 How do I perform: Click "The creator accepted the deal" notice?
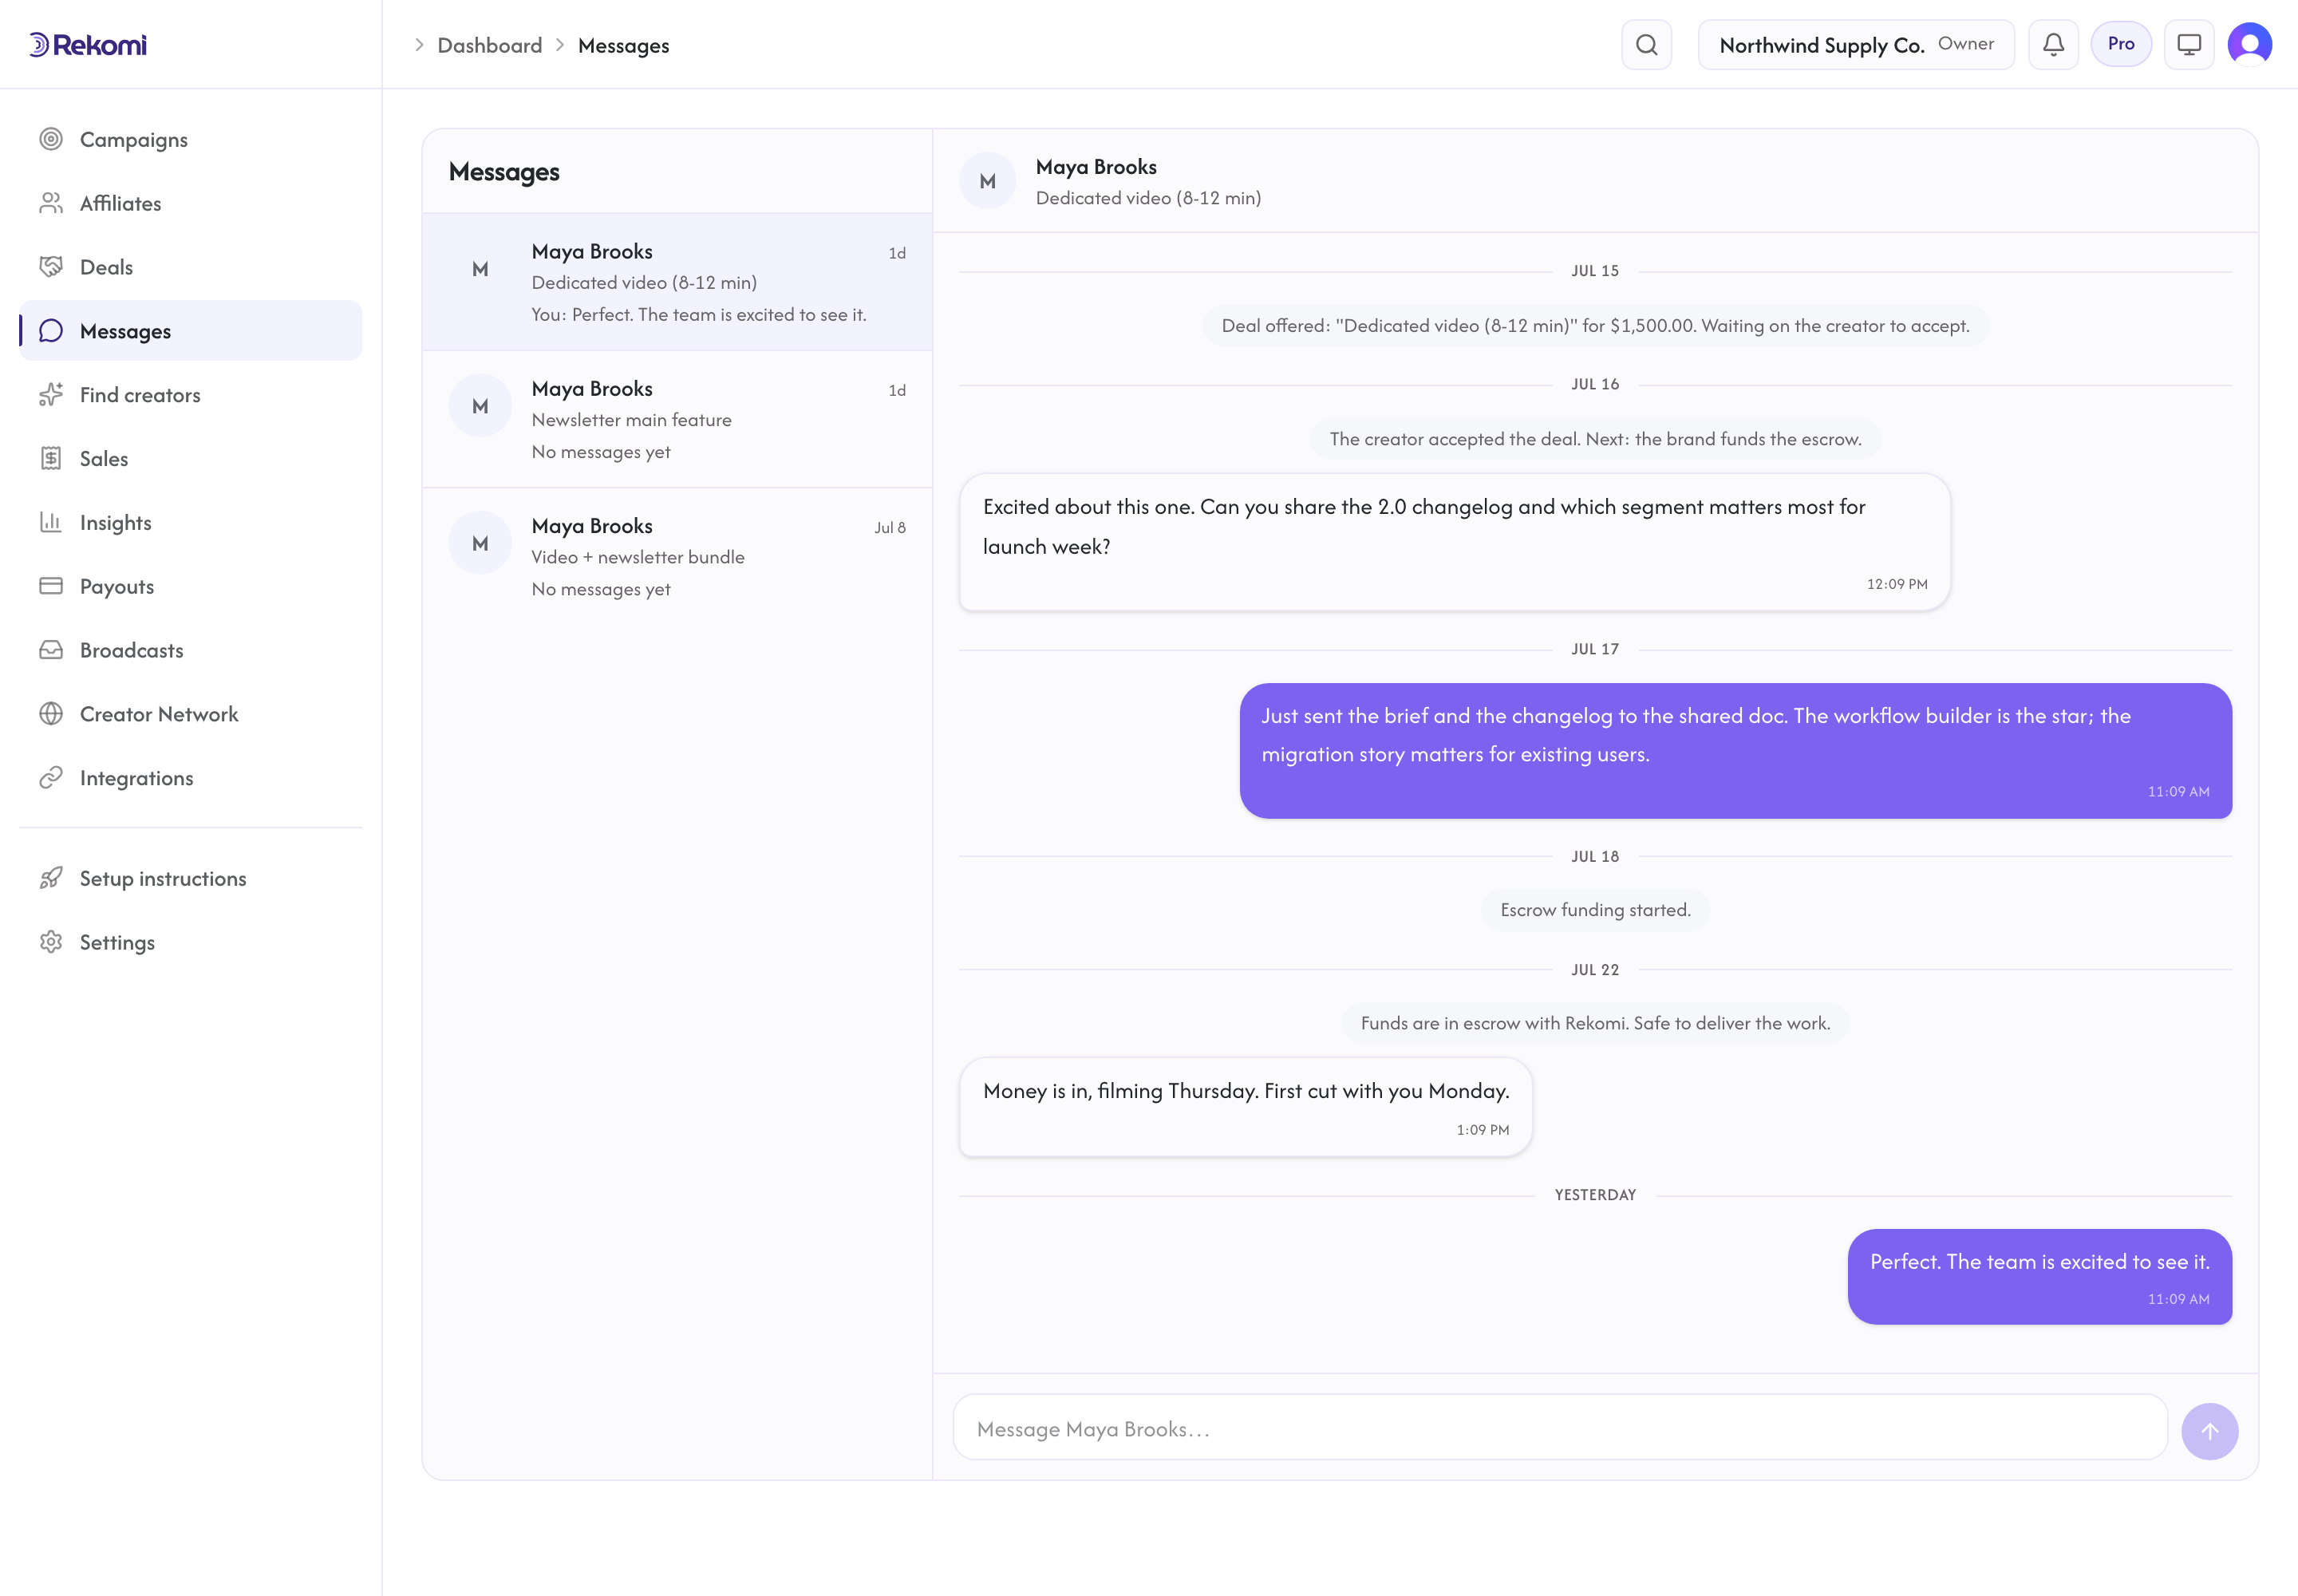pyautogui.click(x=1595, y=439)
